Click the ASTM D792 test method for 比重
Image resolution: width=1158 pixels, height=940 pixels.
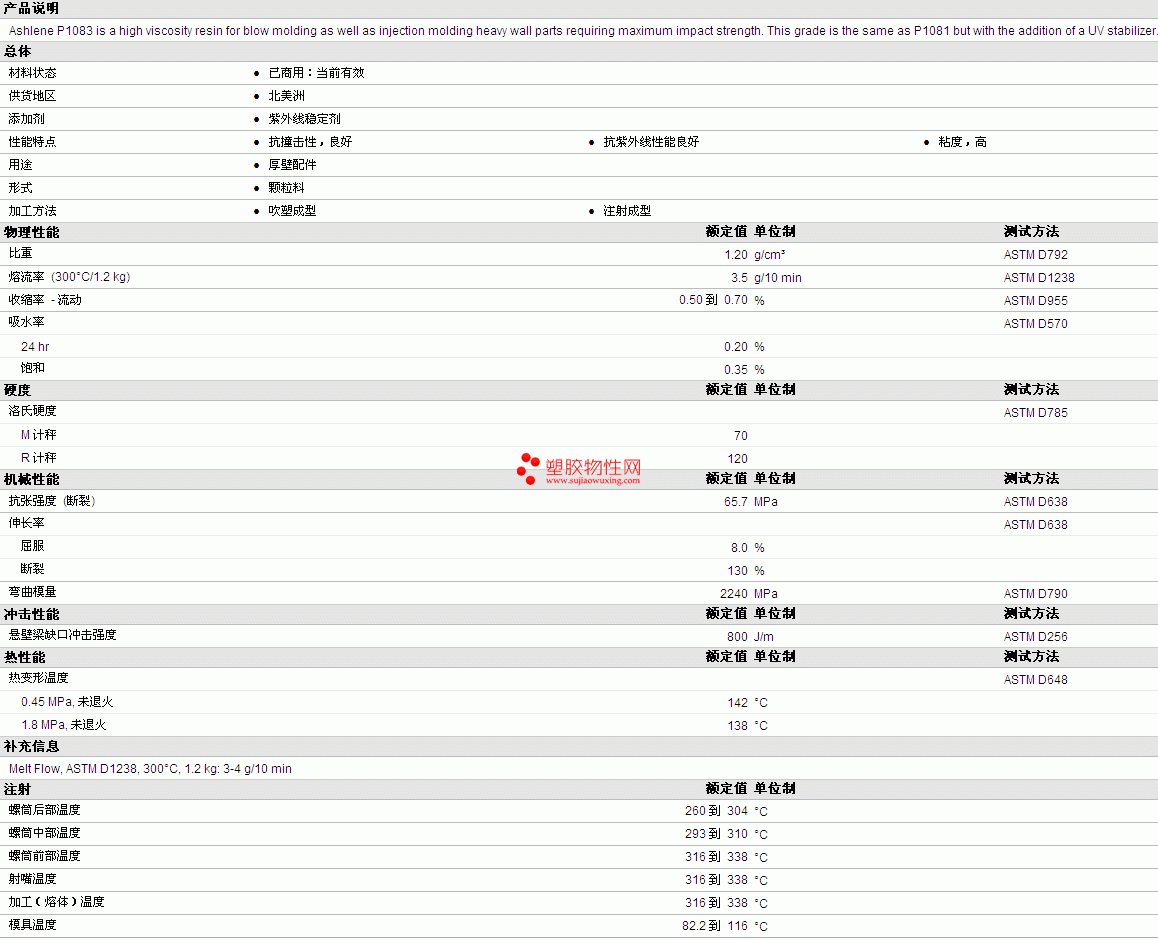tap(1035, 255)
